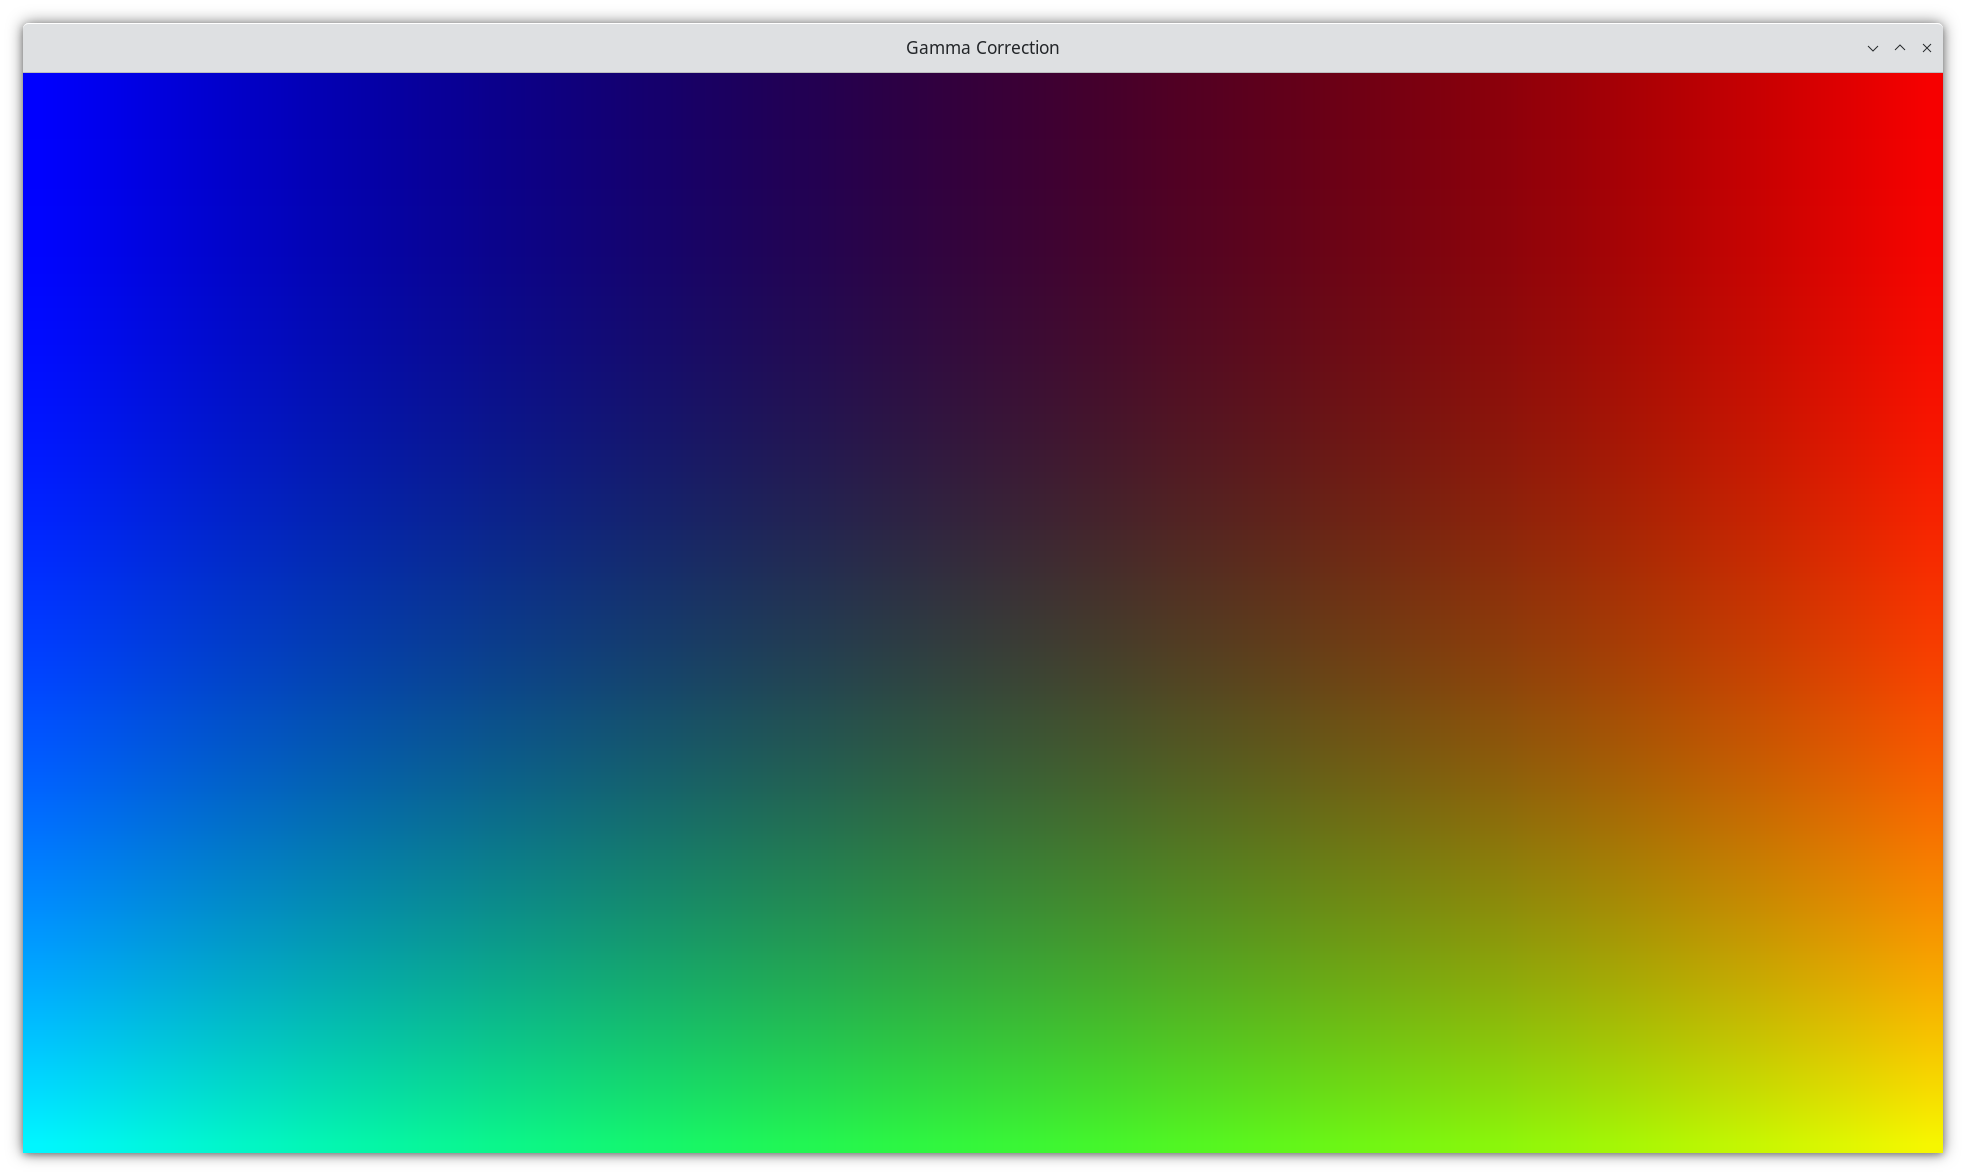Click the dark gray center of the gradient
This screenshot has height=1176, width=1966.
click(x=983, y=612)
